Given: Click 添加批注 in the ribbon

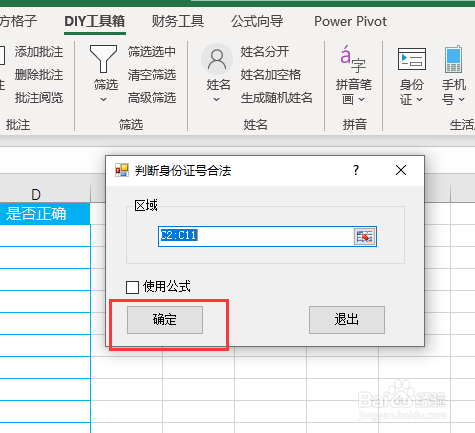Looking at the screenshot, I should pyautogui.click(x=39, y=52).
